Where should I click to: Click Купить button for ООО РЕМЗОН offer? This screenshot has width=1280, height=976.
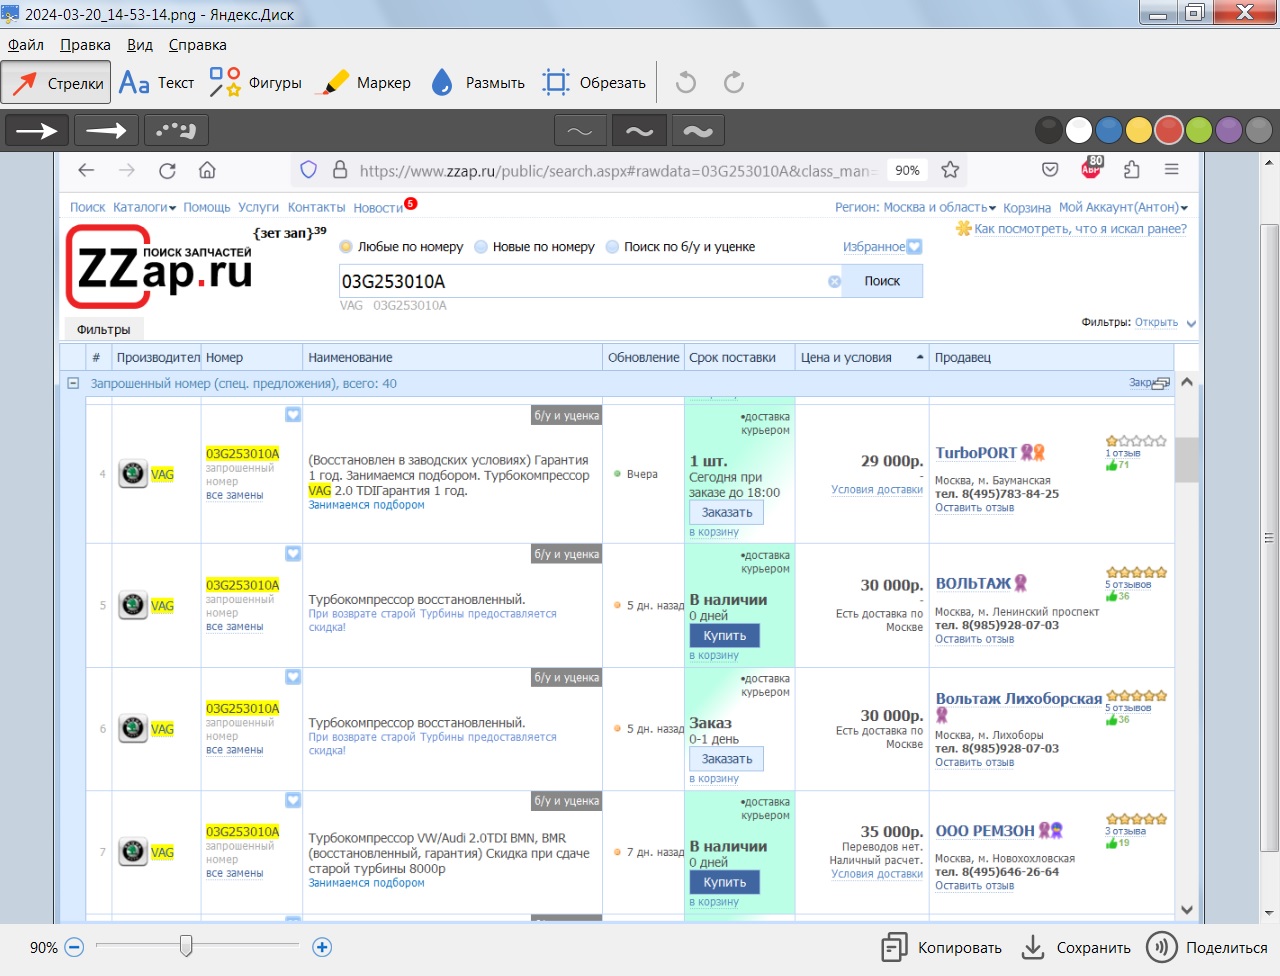(x=725, y=882)
